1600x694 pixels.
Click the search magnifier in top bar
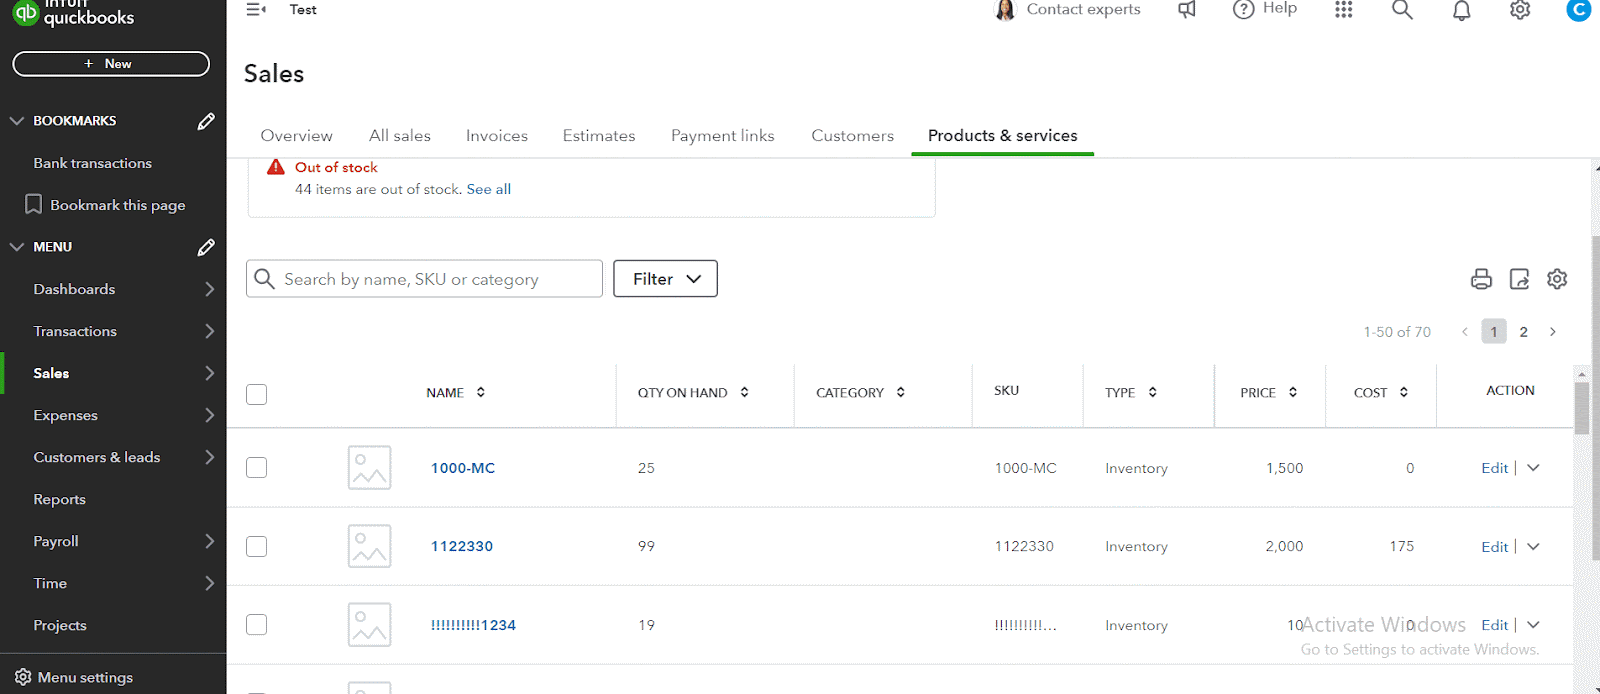pyautogui.click(x=1402, y=10)
